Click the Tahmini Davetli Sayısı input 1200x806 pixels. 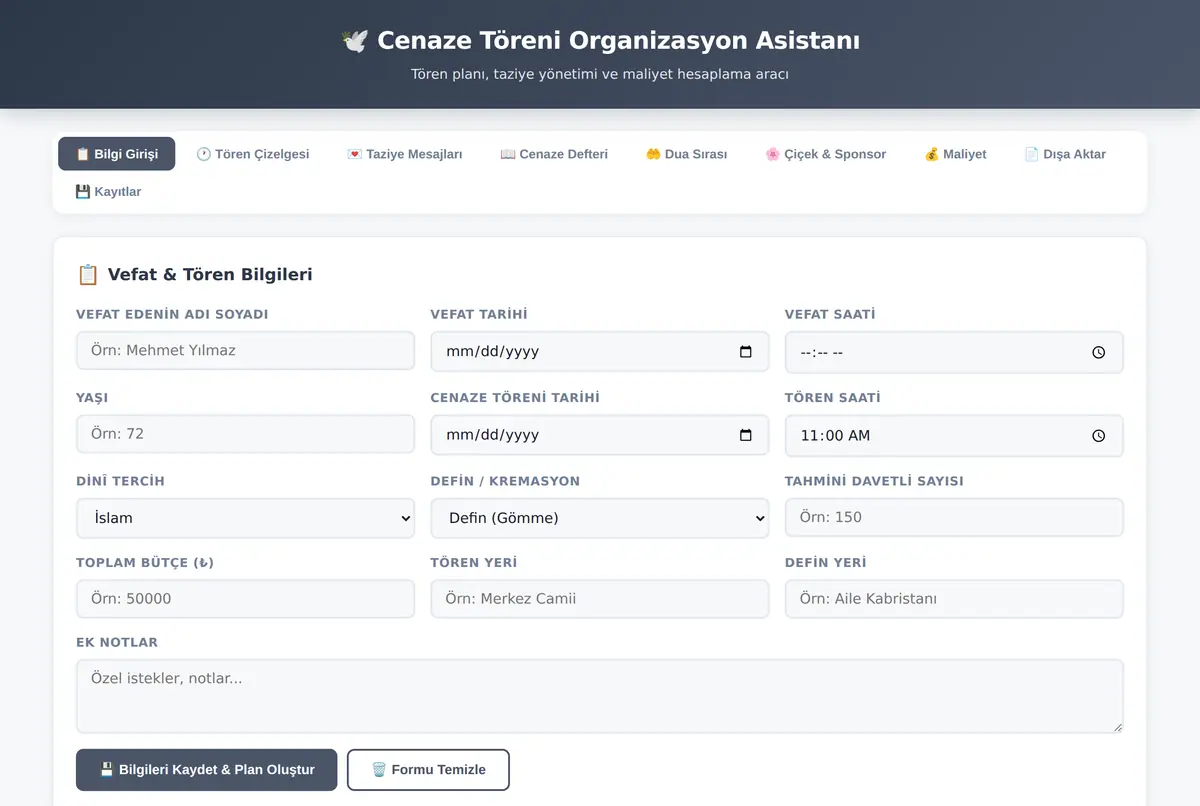click(954, 517)
